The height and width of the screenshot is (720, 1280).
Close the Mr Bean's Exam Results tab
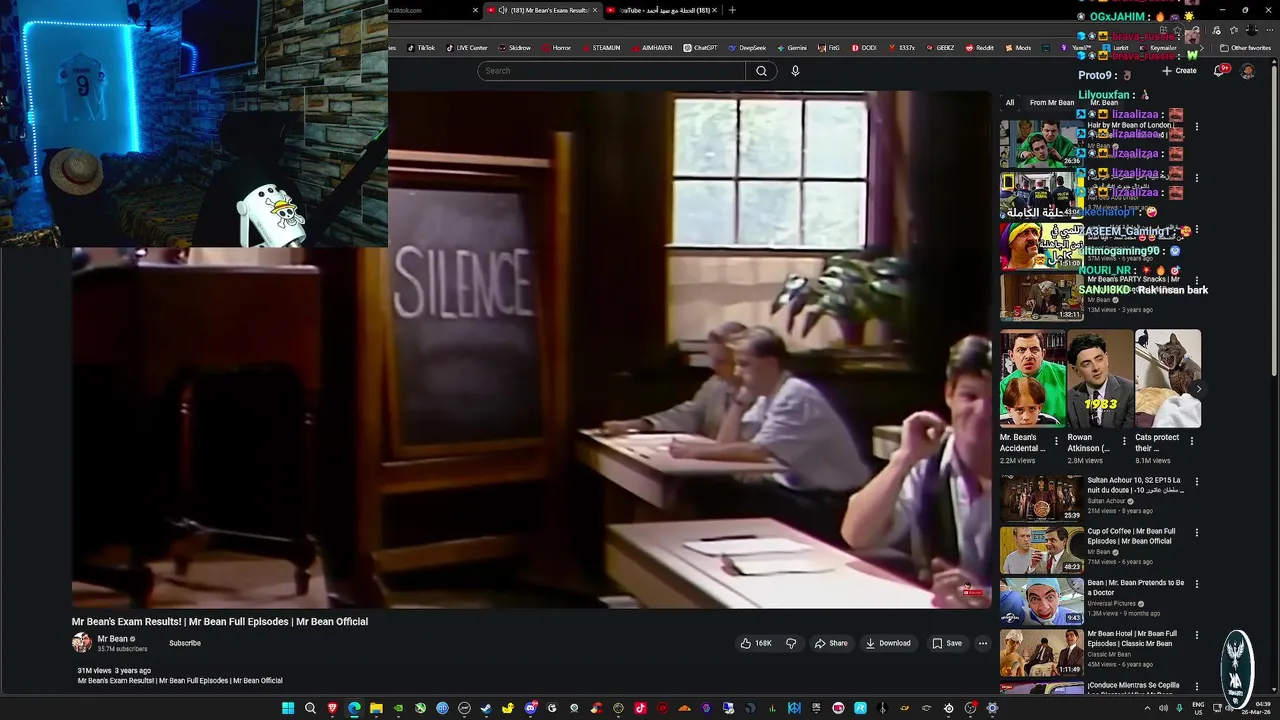point(595,10)
